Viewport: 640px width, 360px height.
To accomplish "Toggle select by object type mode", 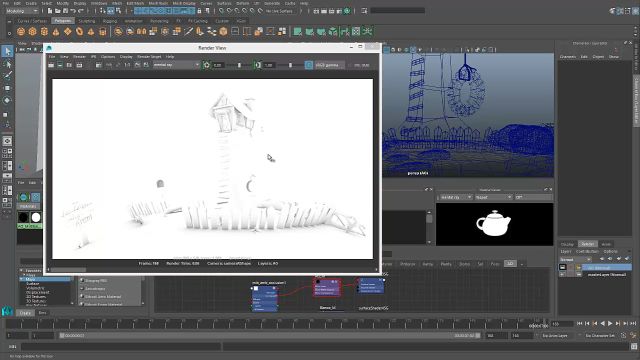I will 111,11.
